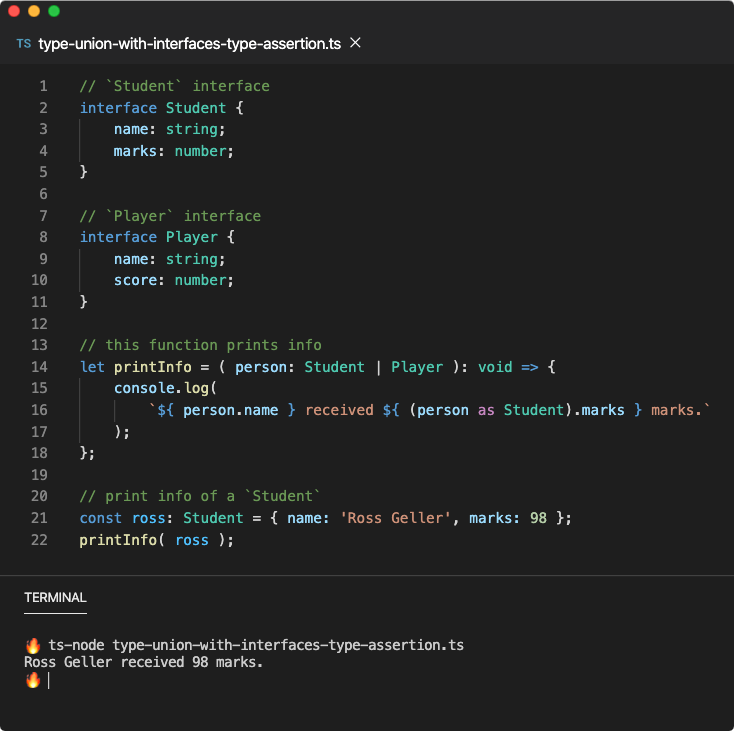Click the 'print info of a `Student`' comment

(200, 496)
